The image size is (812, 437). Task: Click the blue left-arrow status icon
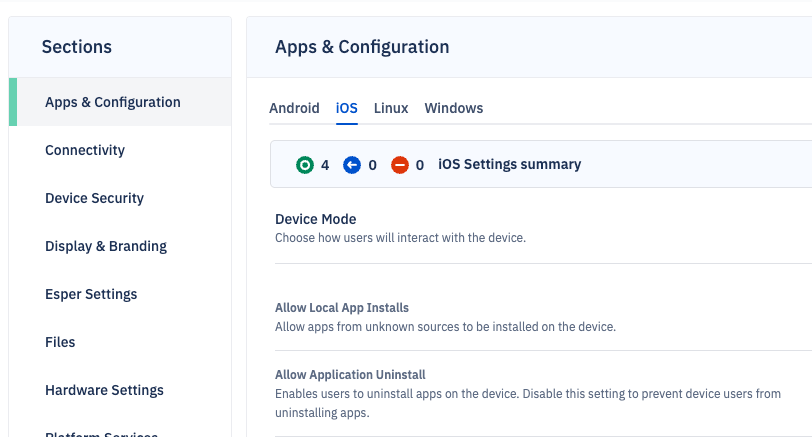[352, 165]
